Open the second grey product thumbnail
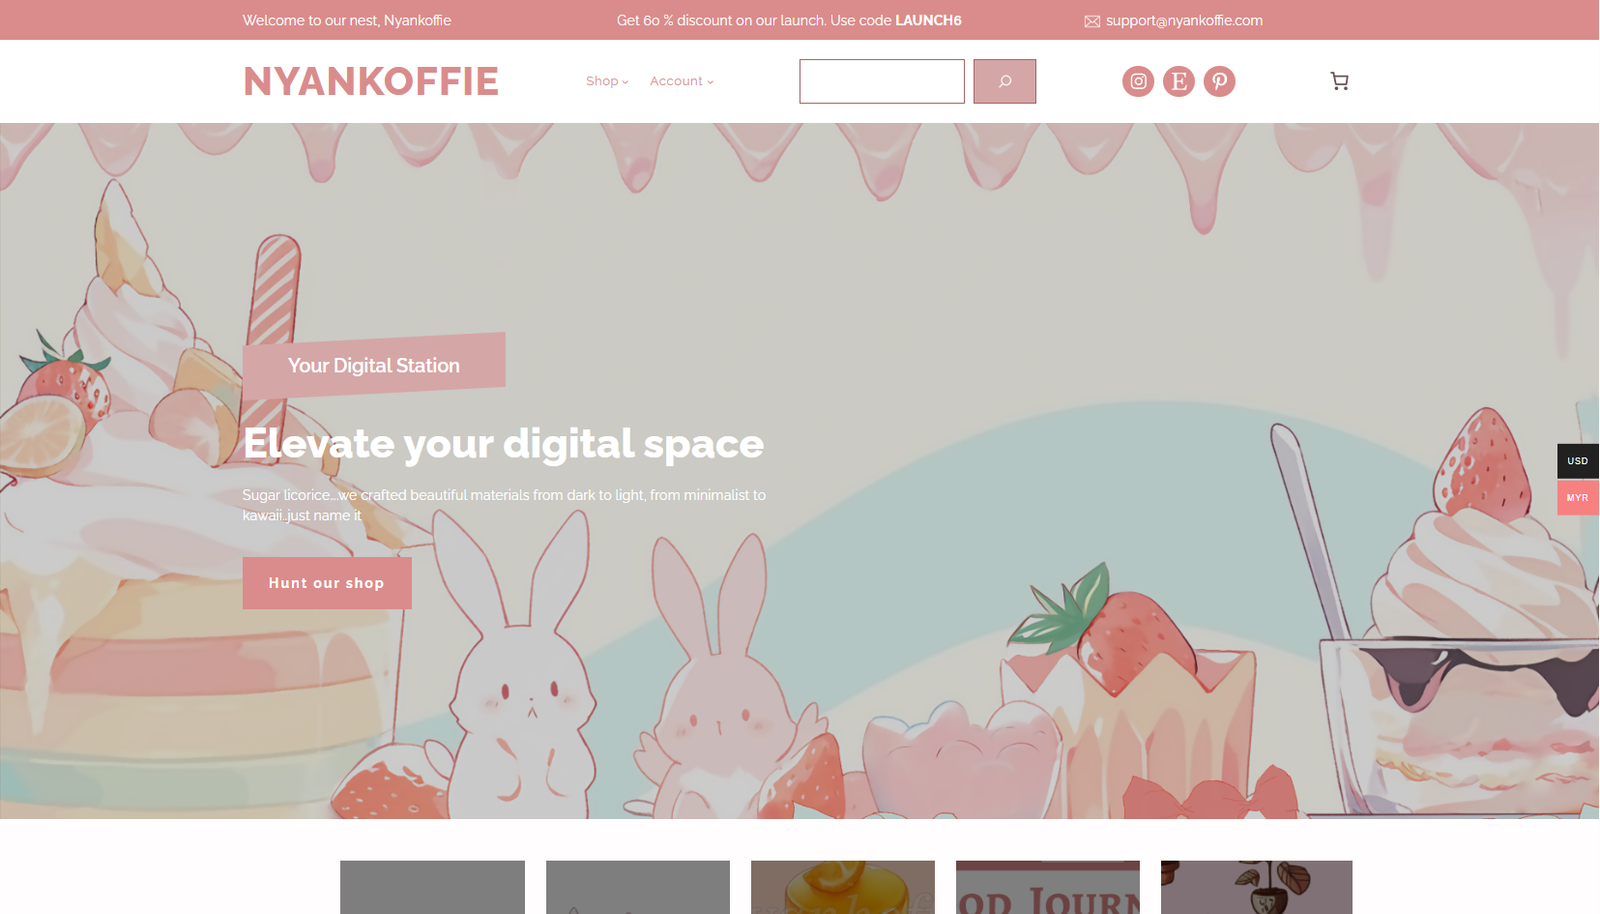This screenshot has width=1600, height=914. click(x=638, y=887)
